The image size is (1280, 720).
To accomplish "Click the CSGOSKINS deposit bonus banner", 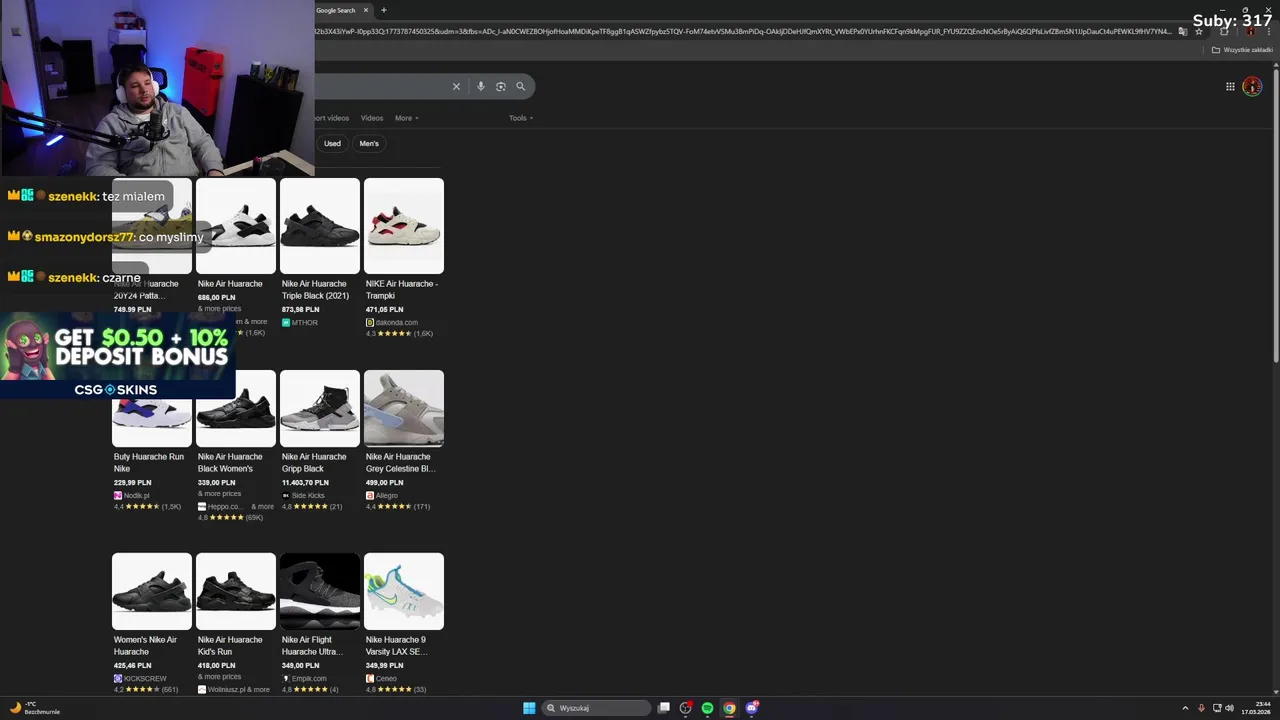I will 118,357.
